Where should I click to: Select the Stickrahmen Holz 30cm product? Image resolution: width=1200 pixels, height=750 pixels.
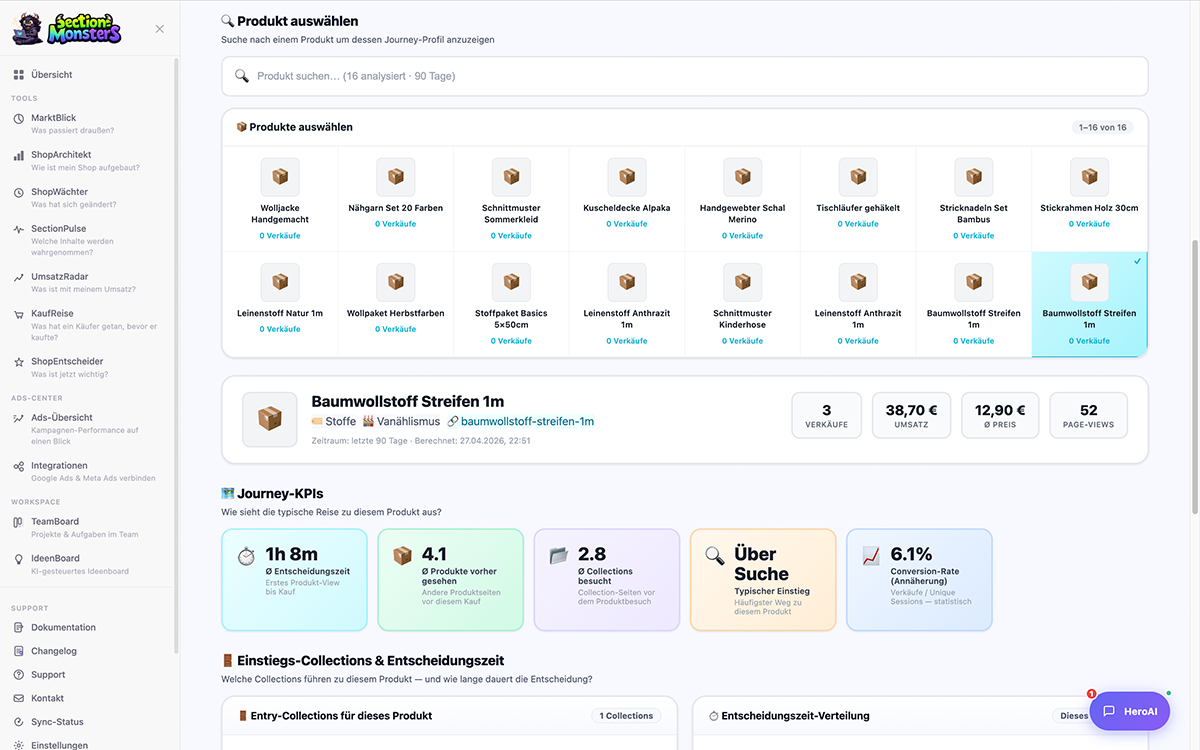1089,200
